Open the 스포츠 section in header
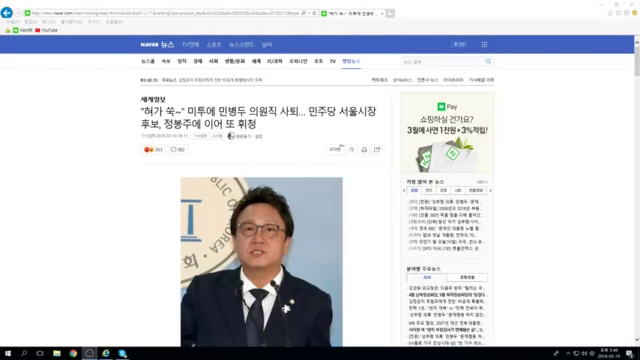This screenshot has height=360, width=640. (214, 44)
